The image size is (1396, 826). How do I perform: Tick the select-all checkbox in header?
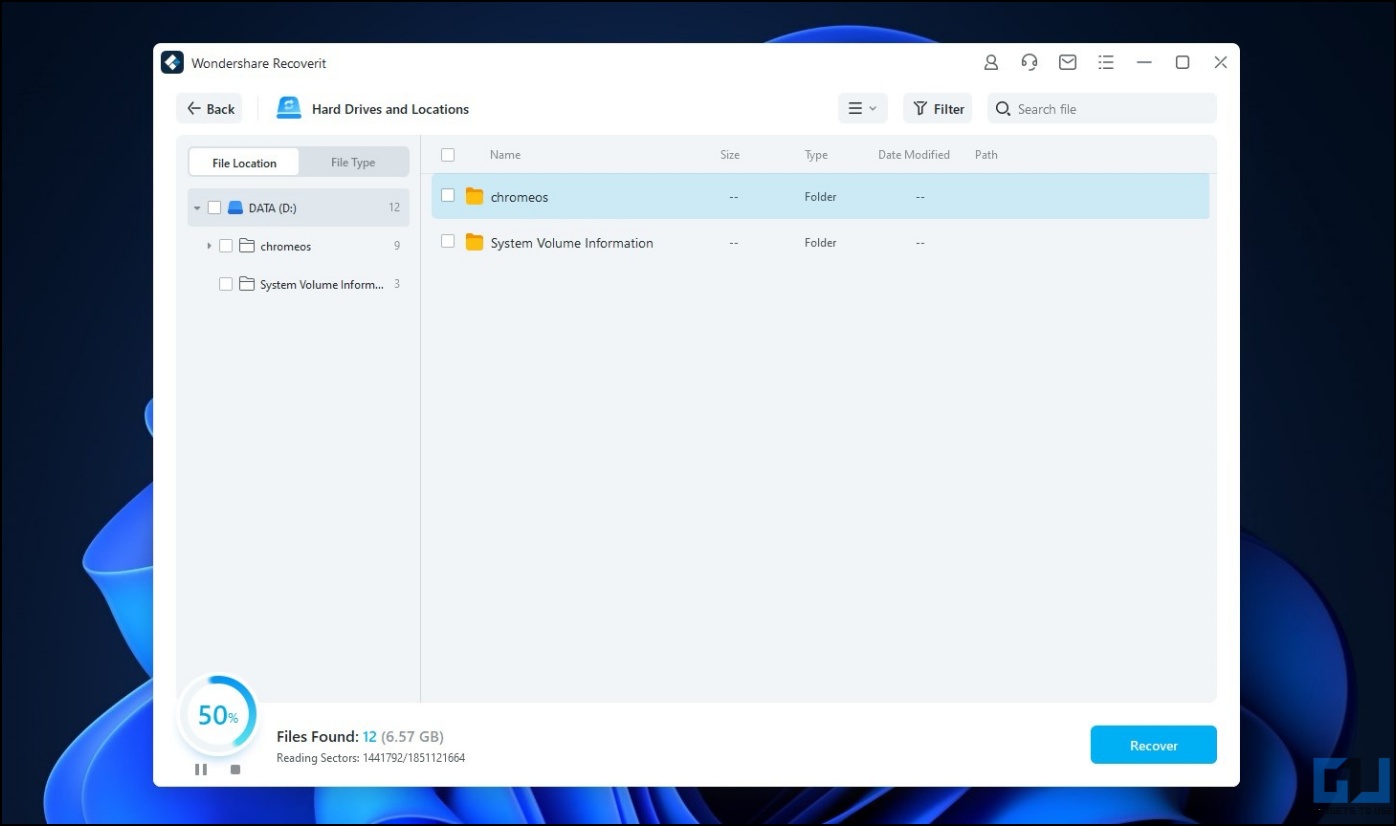click(x=448, y=155)
